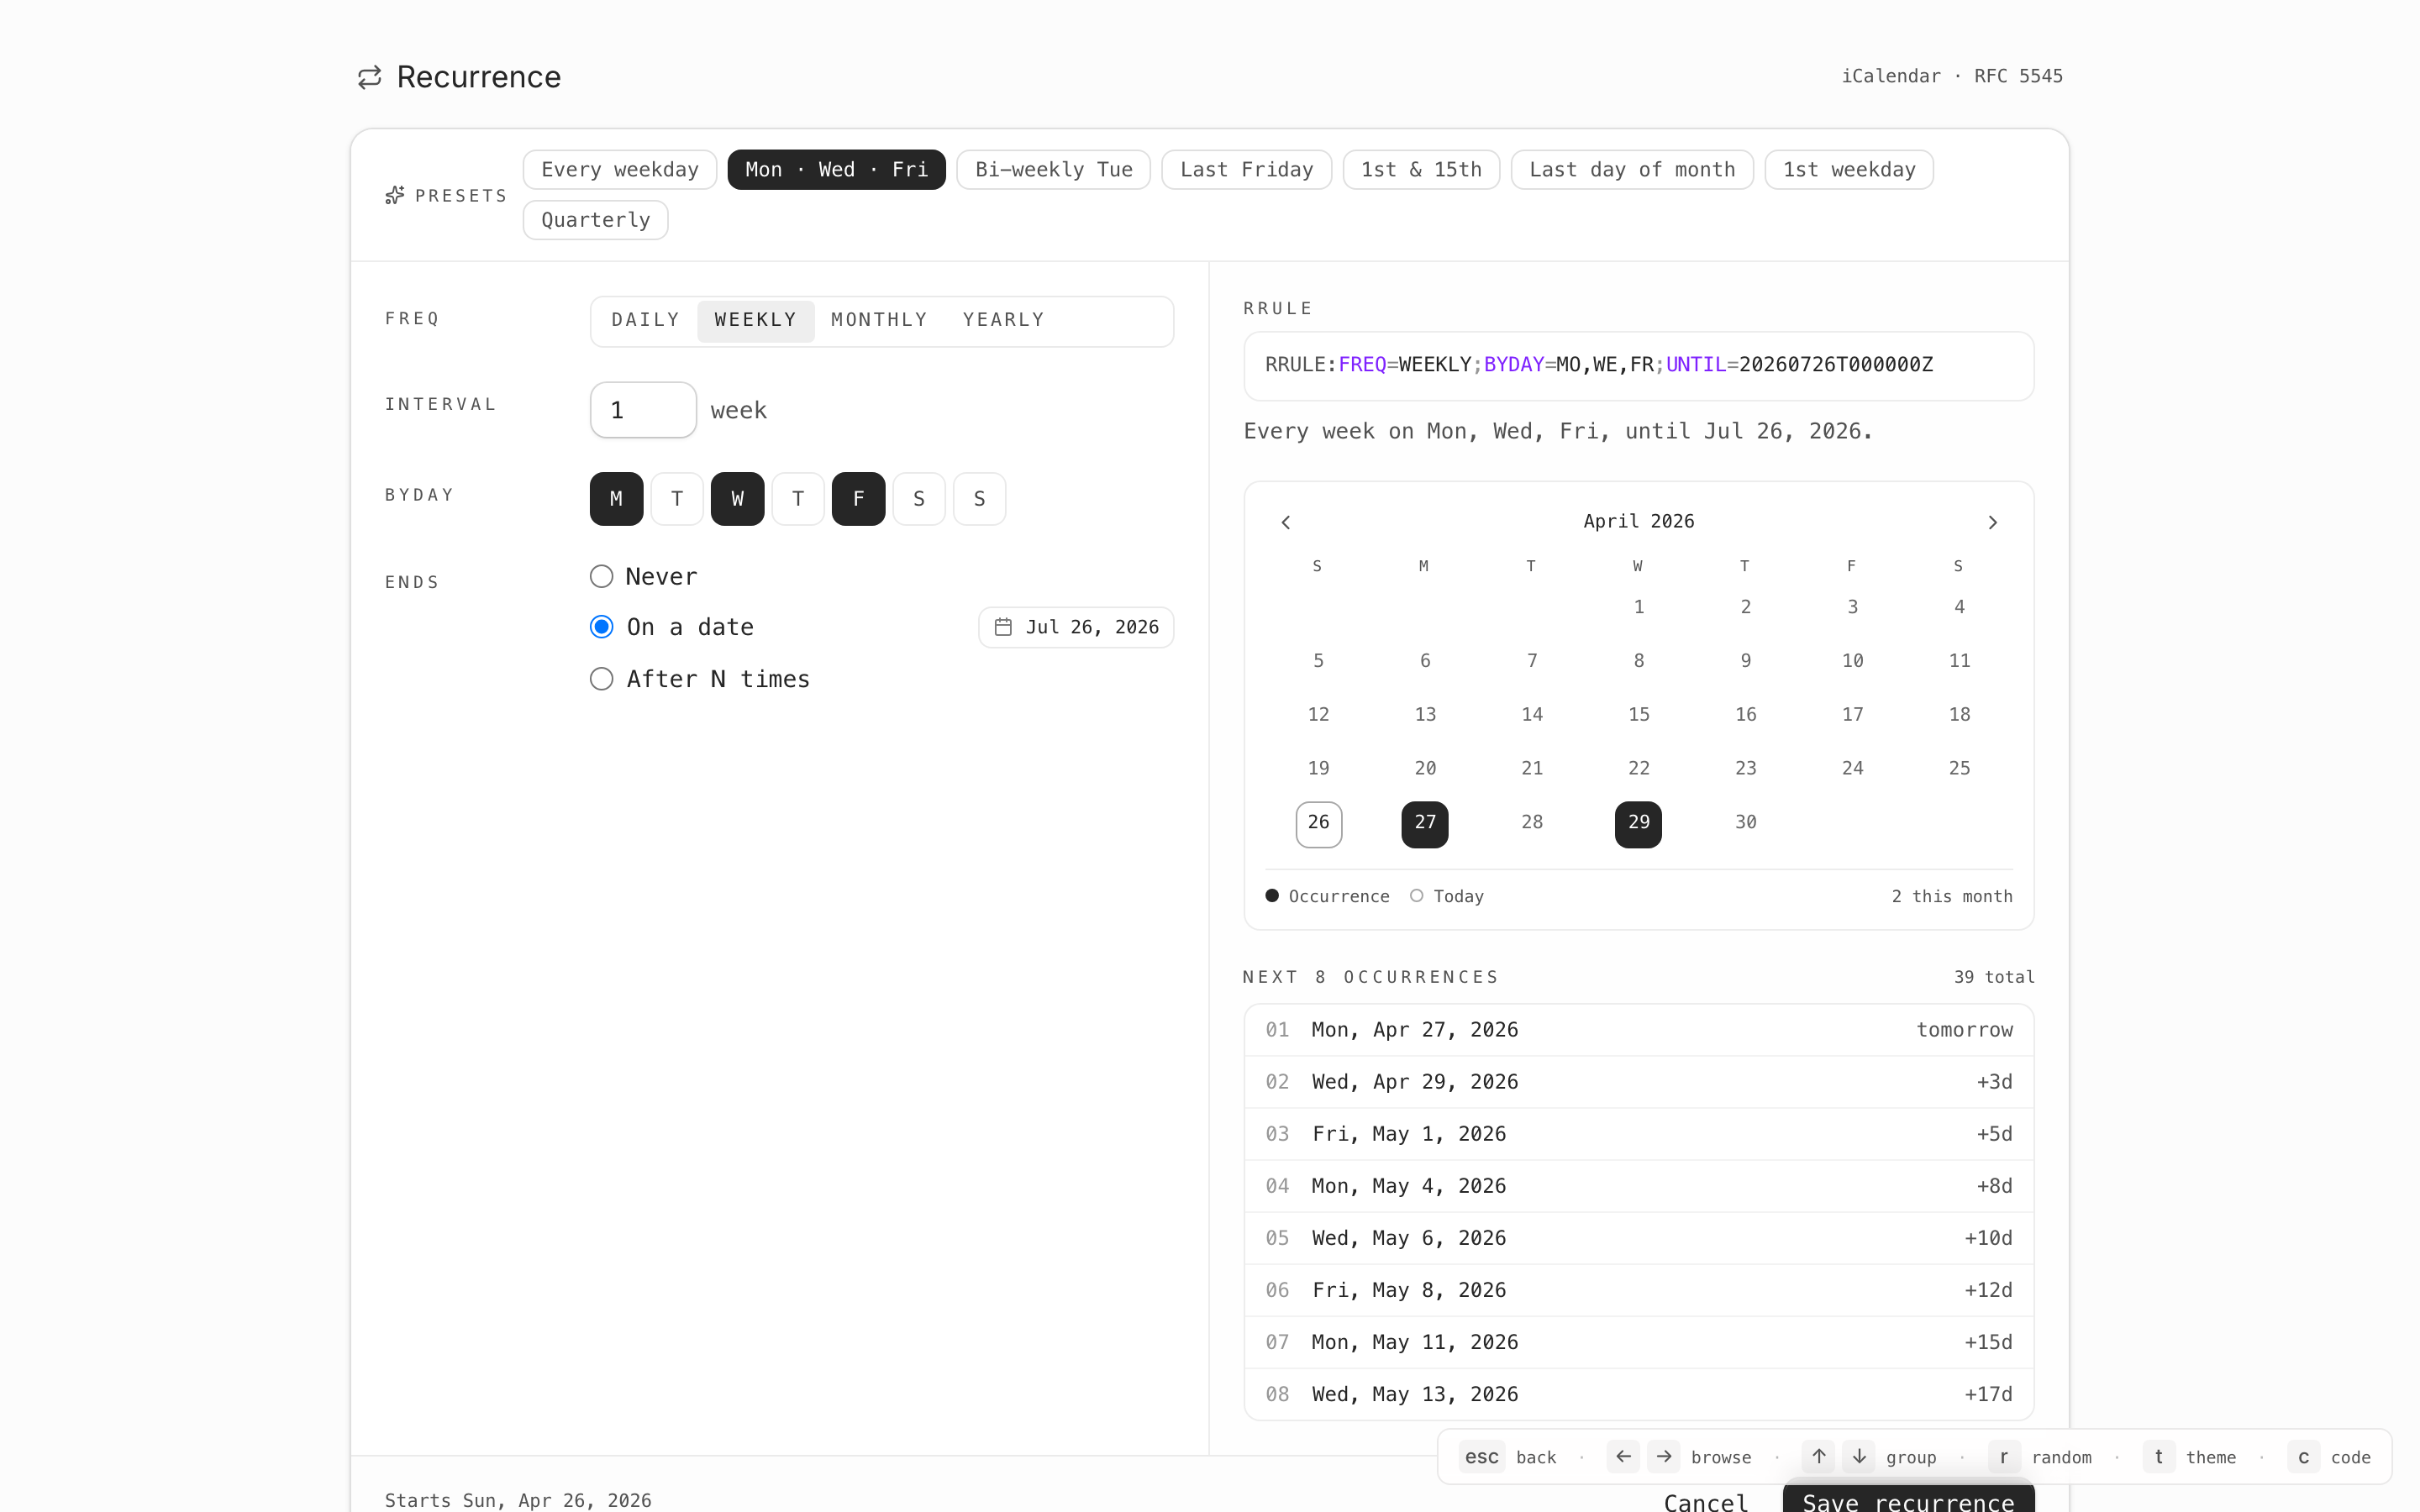Image resolution: width=2420 pixels, height=1512 pixels.
Task: Click the sparkle Presets icon
Action: pyautogui.click(x=395, y=195)
